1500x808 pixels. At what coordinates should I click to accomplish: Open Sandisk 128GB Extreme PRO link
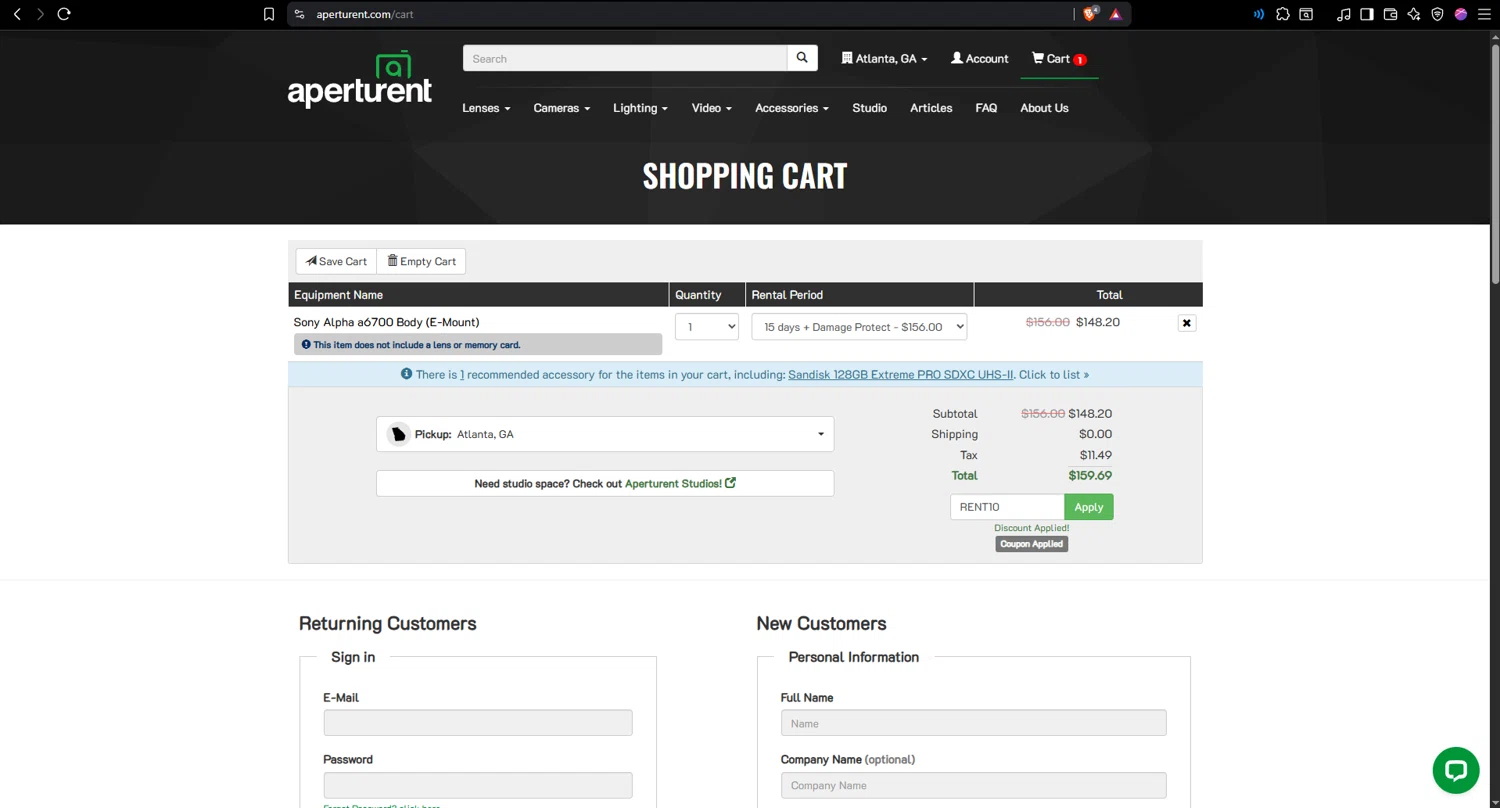point(900,375)
